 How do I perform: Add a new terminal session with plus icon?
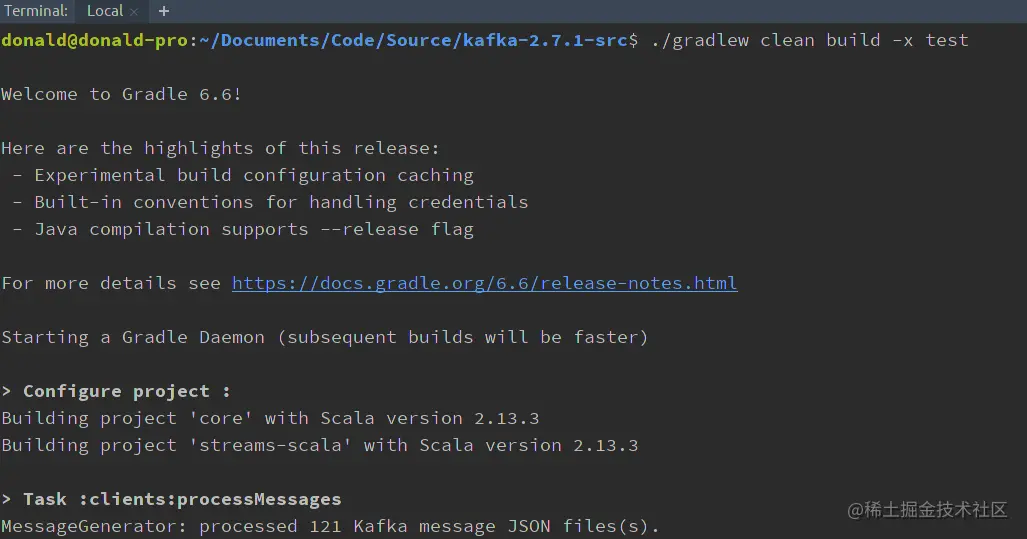point(164,11)
